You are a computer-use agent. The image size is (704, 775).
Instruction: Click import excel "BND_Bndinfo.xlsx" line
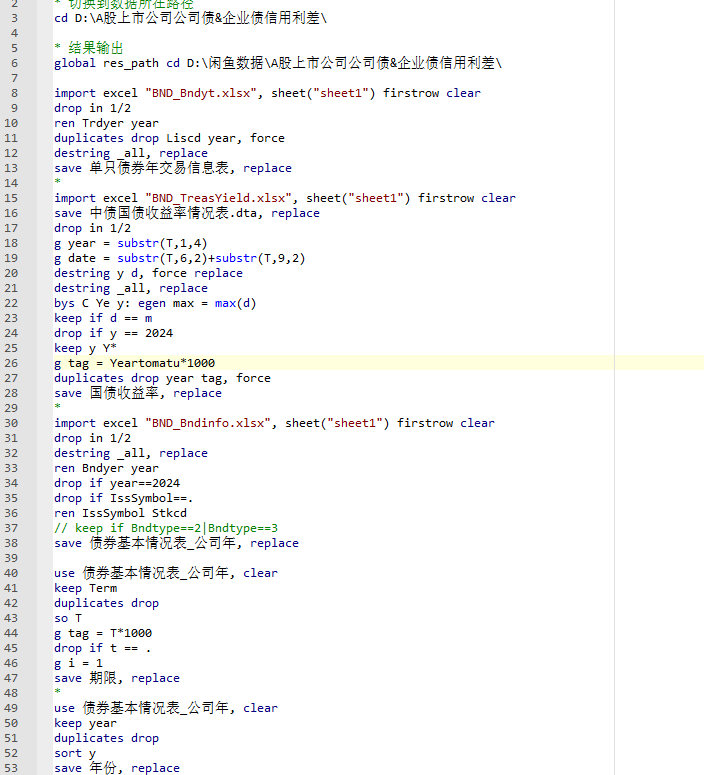274,423
